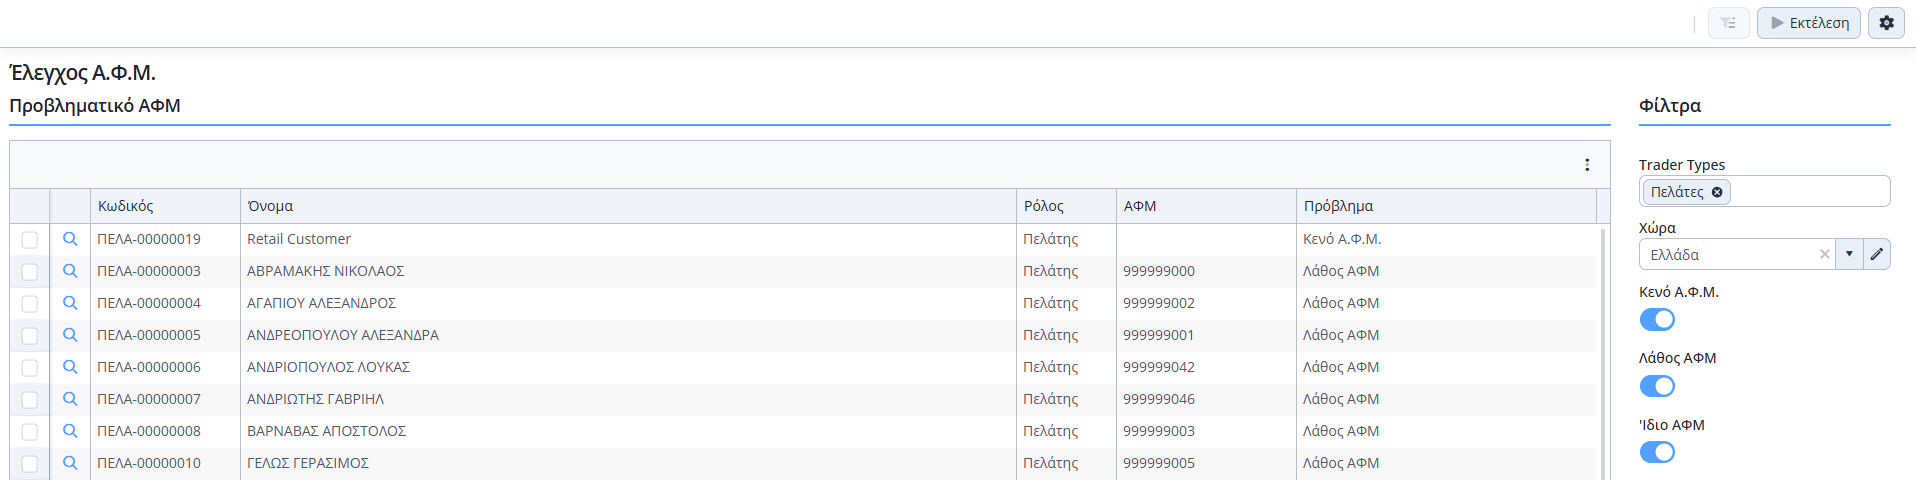Click the filter tree icon in top toolbar
The image size is (1916, 480).
1728,23
